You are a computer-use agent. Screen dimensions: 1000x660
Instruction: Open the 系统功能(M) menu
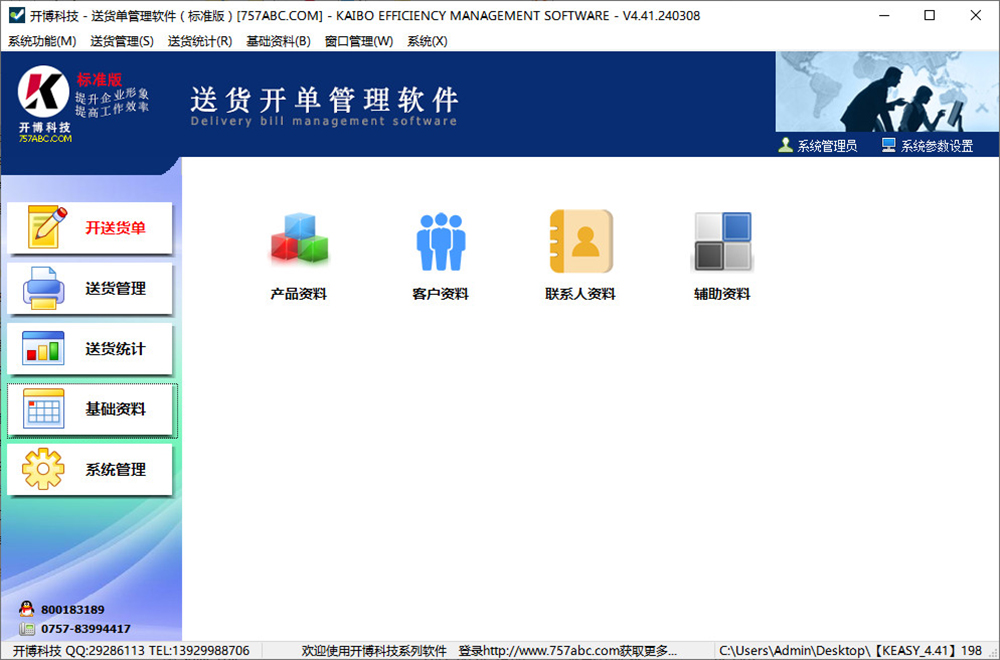click(42, 41)
